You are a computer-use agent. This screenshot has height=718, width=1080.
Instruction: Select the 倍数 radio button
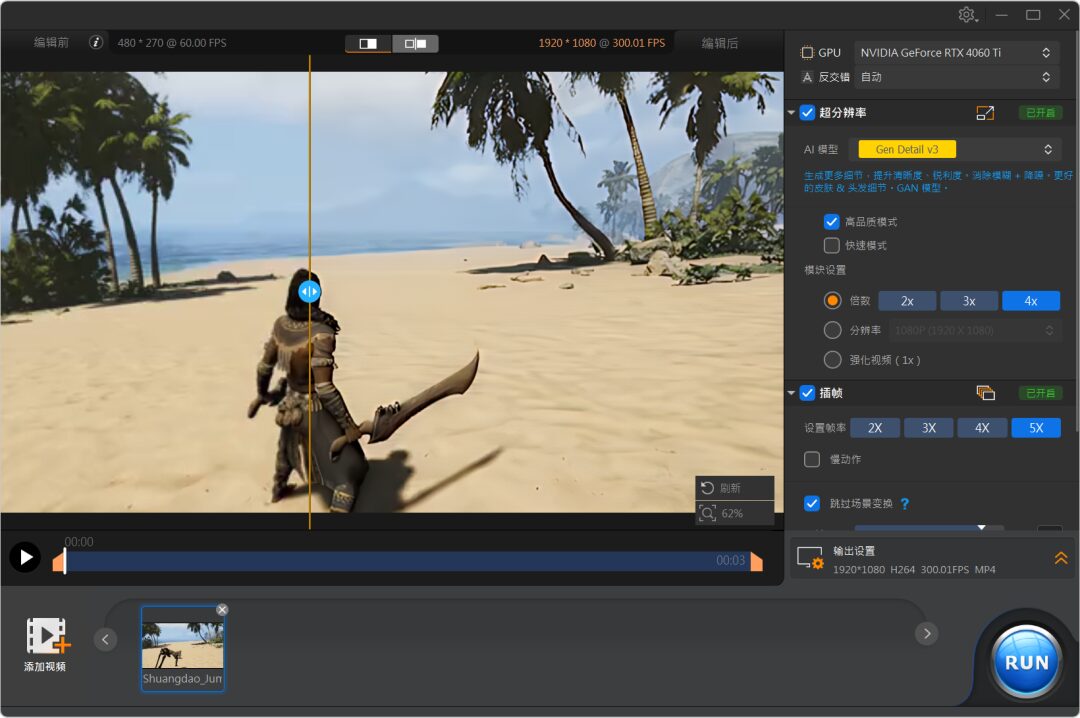(x=833, y=300)
